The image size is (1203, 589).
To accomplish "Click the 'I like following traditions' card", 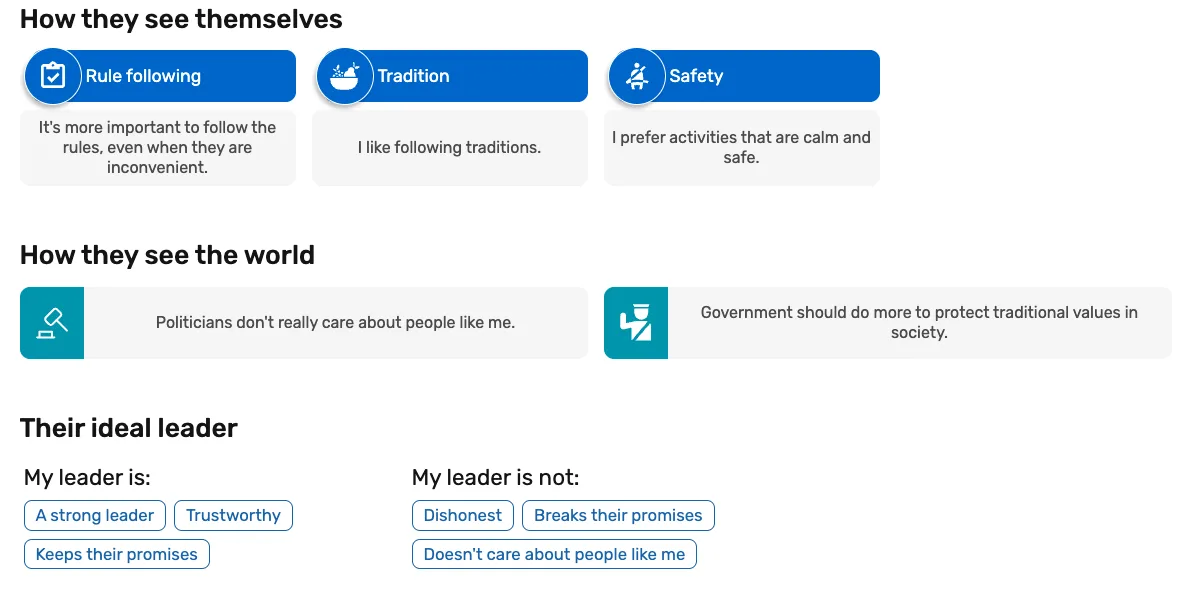I will (x=449, y=148).
